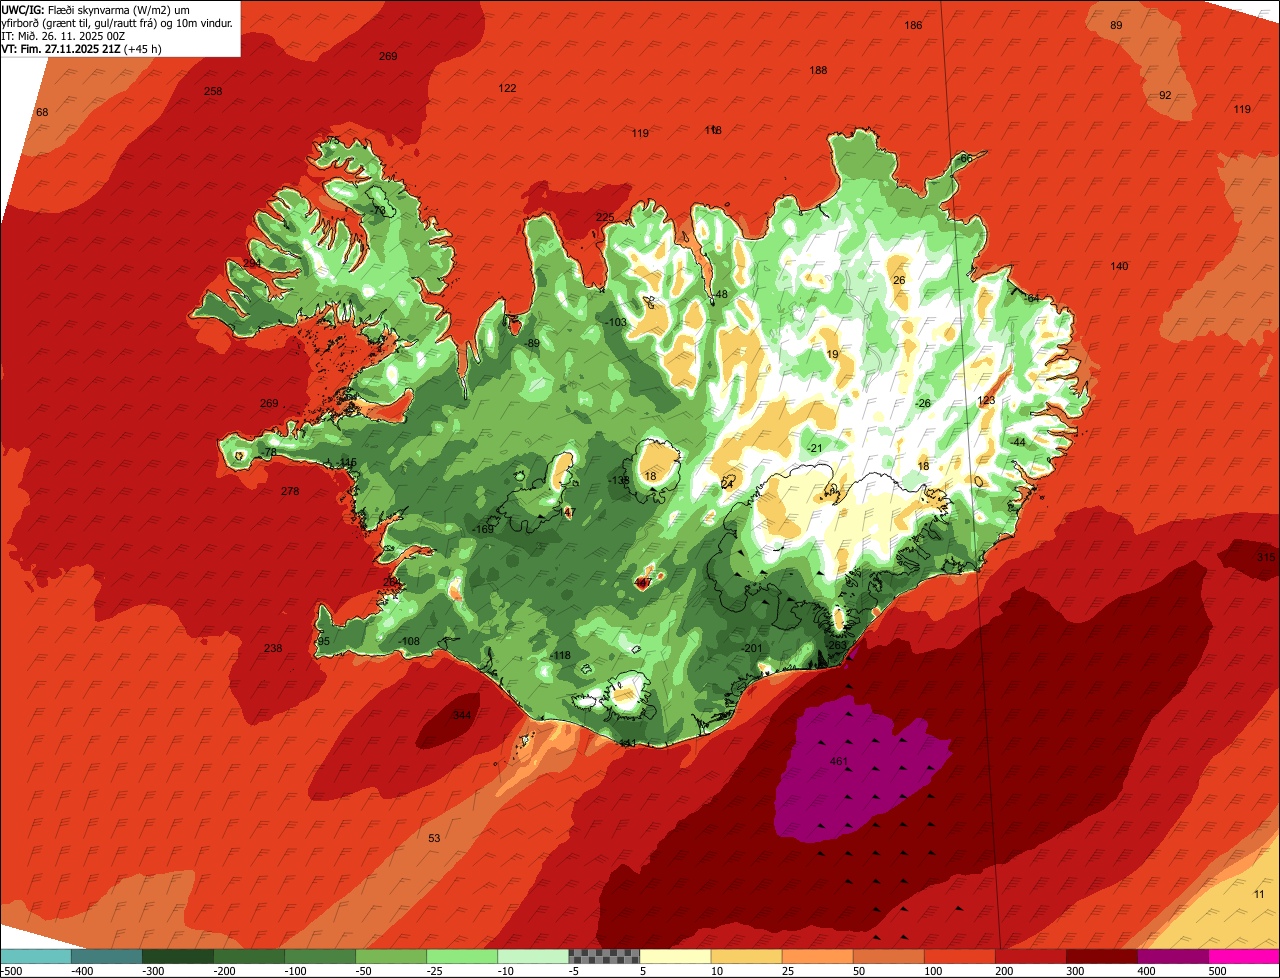
Task: Pick the pale yellow swatch between 5 and 10
Action: [x=675, y=956]
